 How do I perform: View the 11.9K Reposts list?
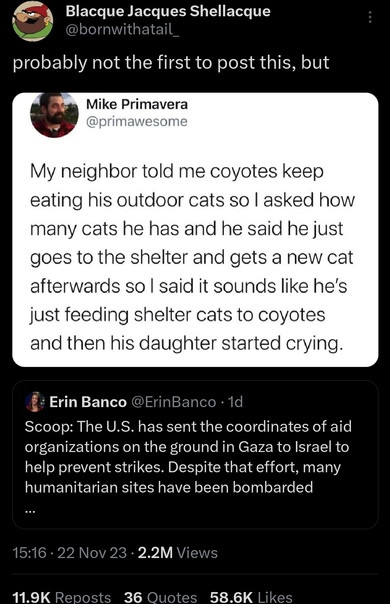pos(62,597)
